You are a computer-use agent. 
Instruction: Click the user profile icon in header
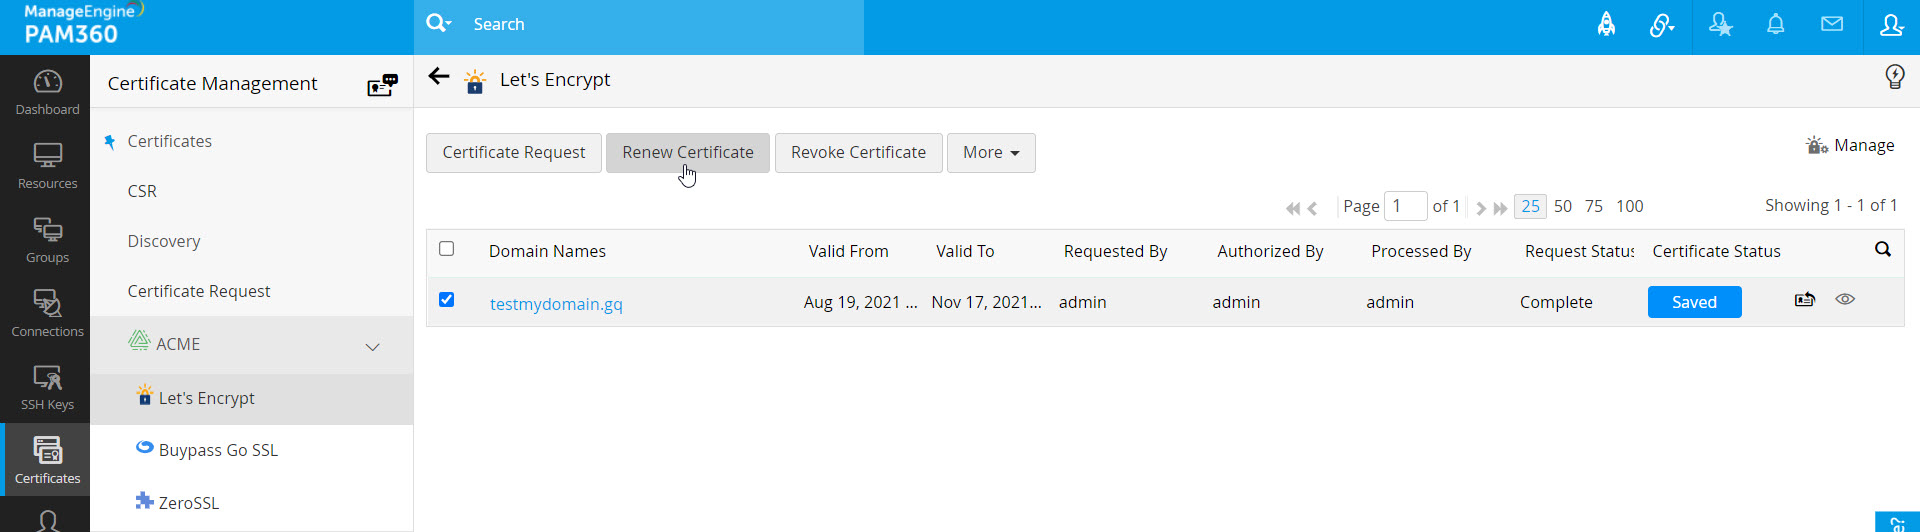(1891, 25)
